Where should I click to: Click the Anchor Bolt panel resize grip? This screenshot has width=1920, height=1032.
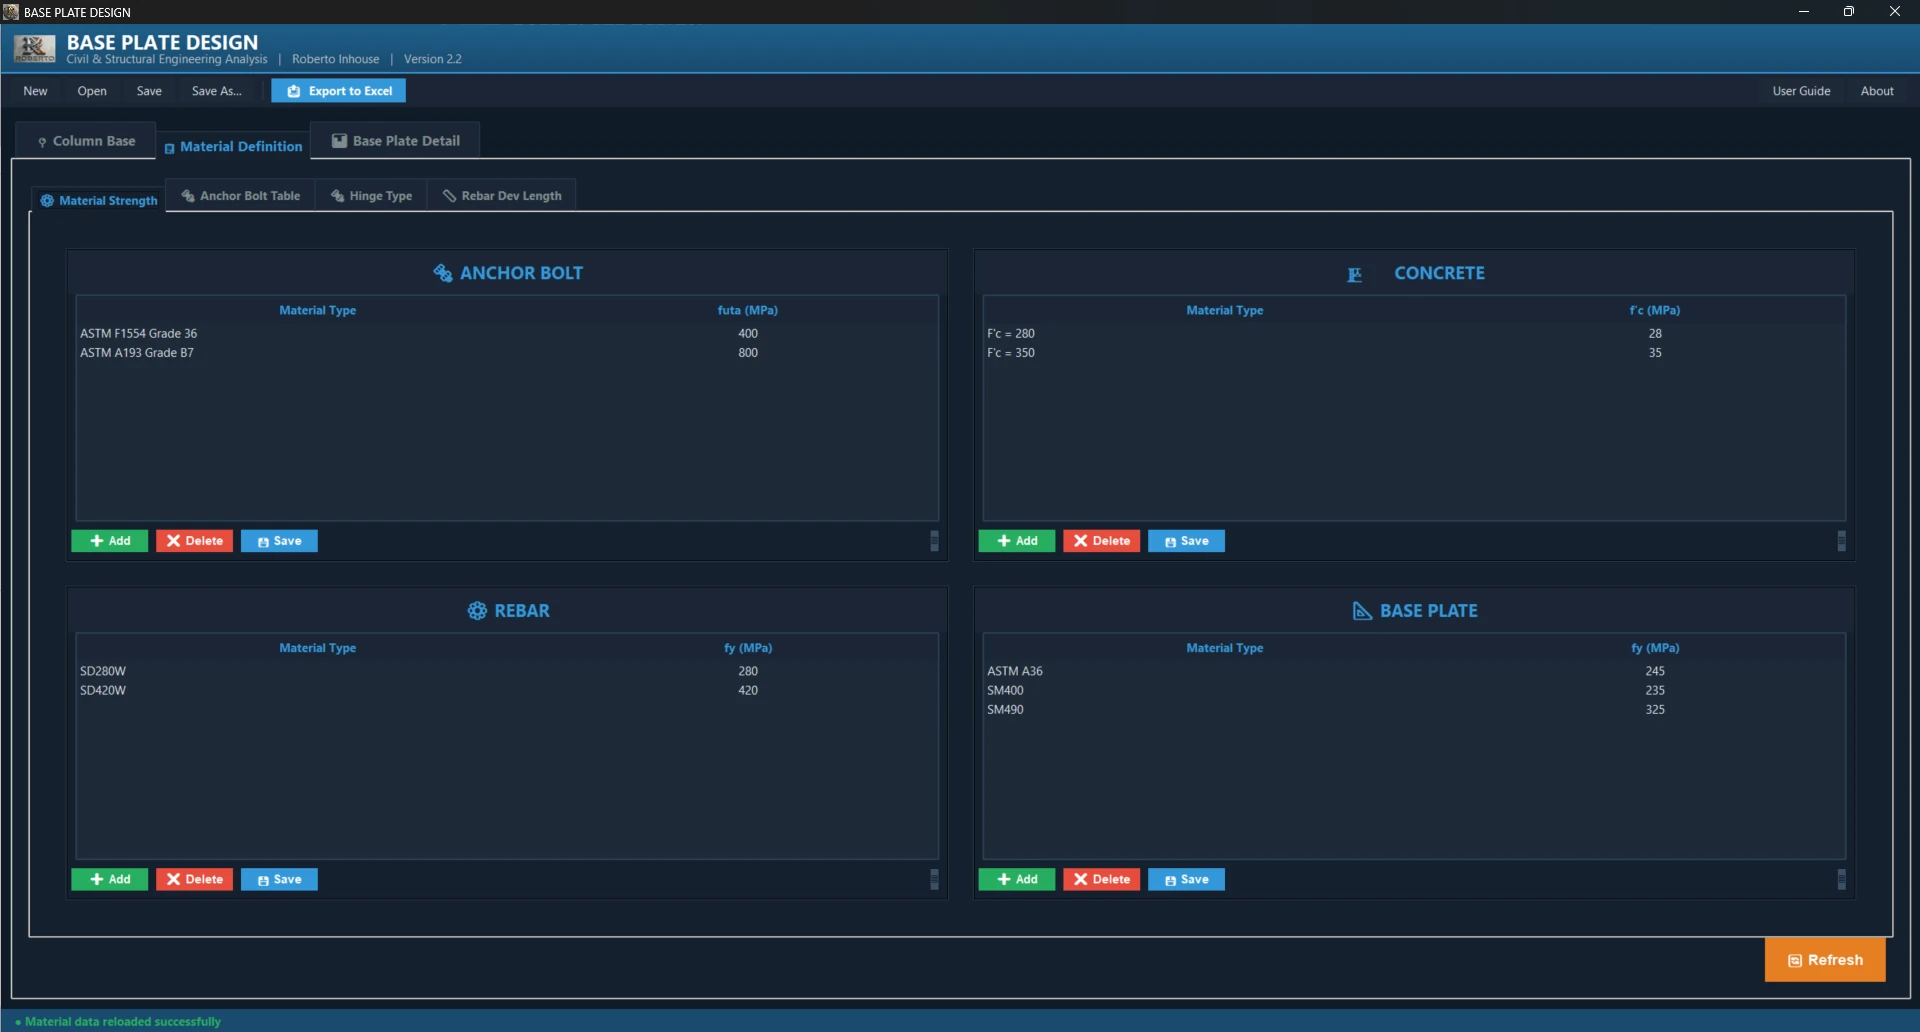pos(935,541)
